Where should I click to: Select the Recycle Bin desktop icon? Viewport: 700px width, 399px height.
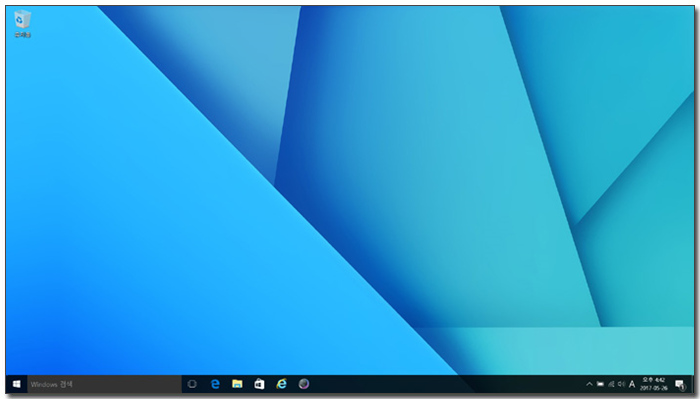pyautogui.click(x=22, y=25)
